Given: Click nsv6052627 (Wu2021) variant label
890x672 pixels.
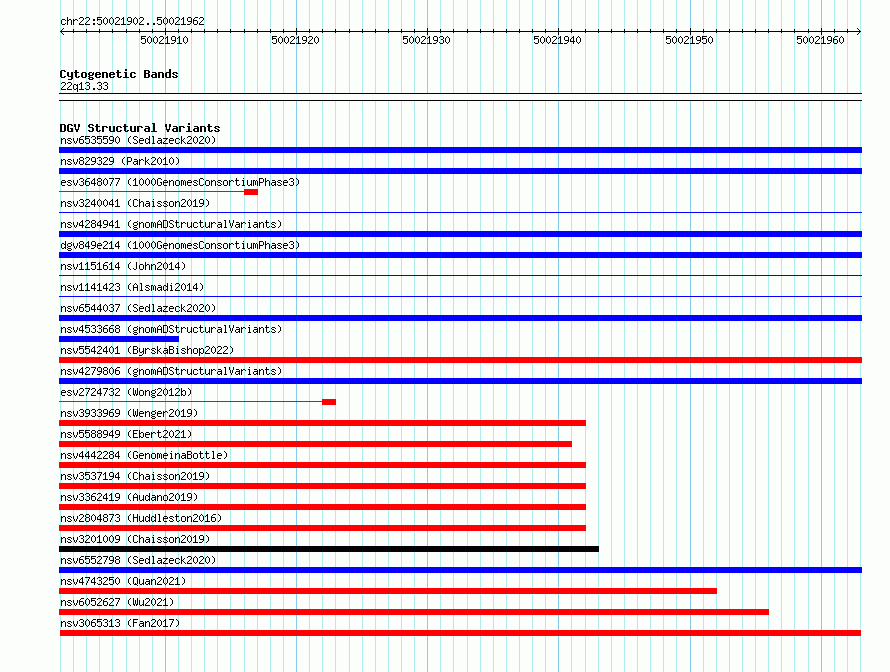Looking at the screenshot, I should pyautogui.click(x=117, y=602).
